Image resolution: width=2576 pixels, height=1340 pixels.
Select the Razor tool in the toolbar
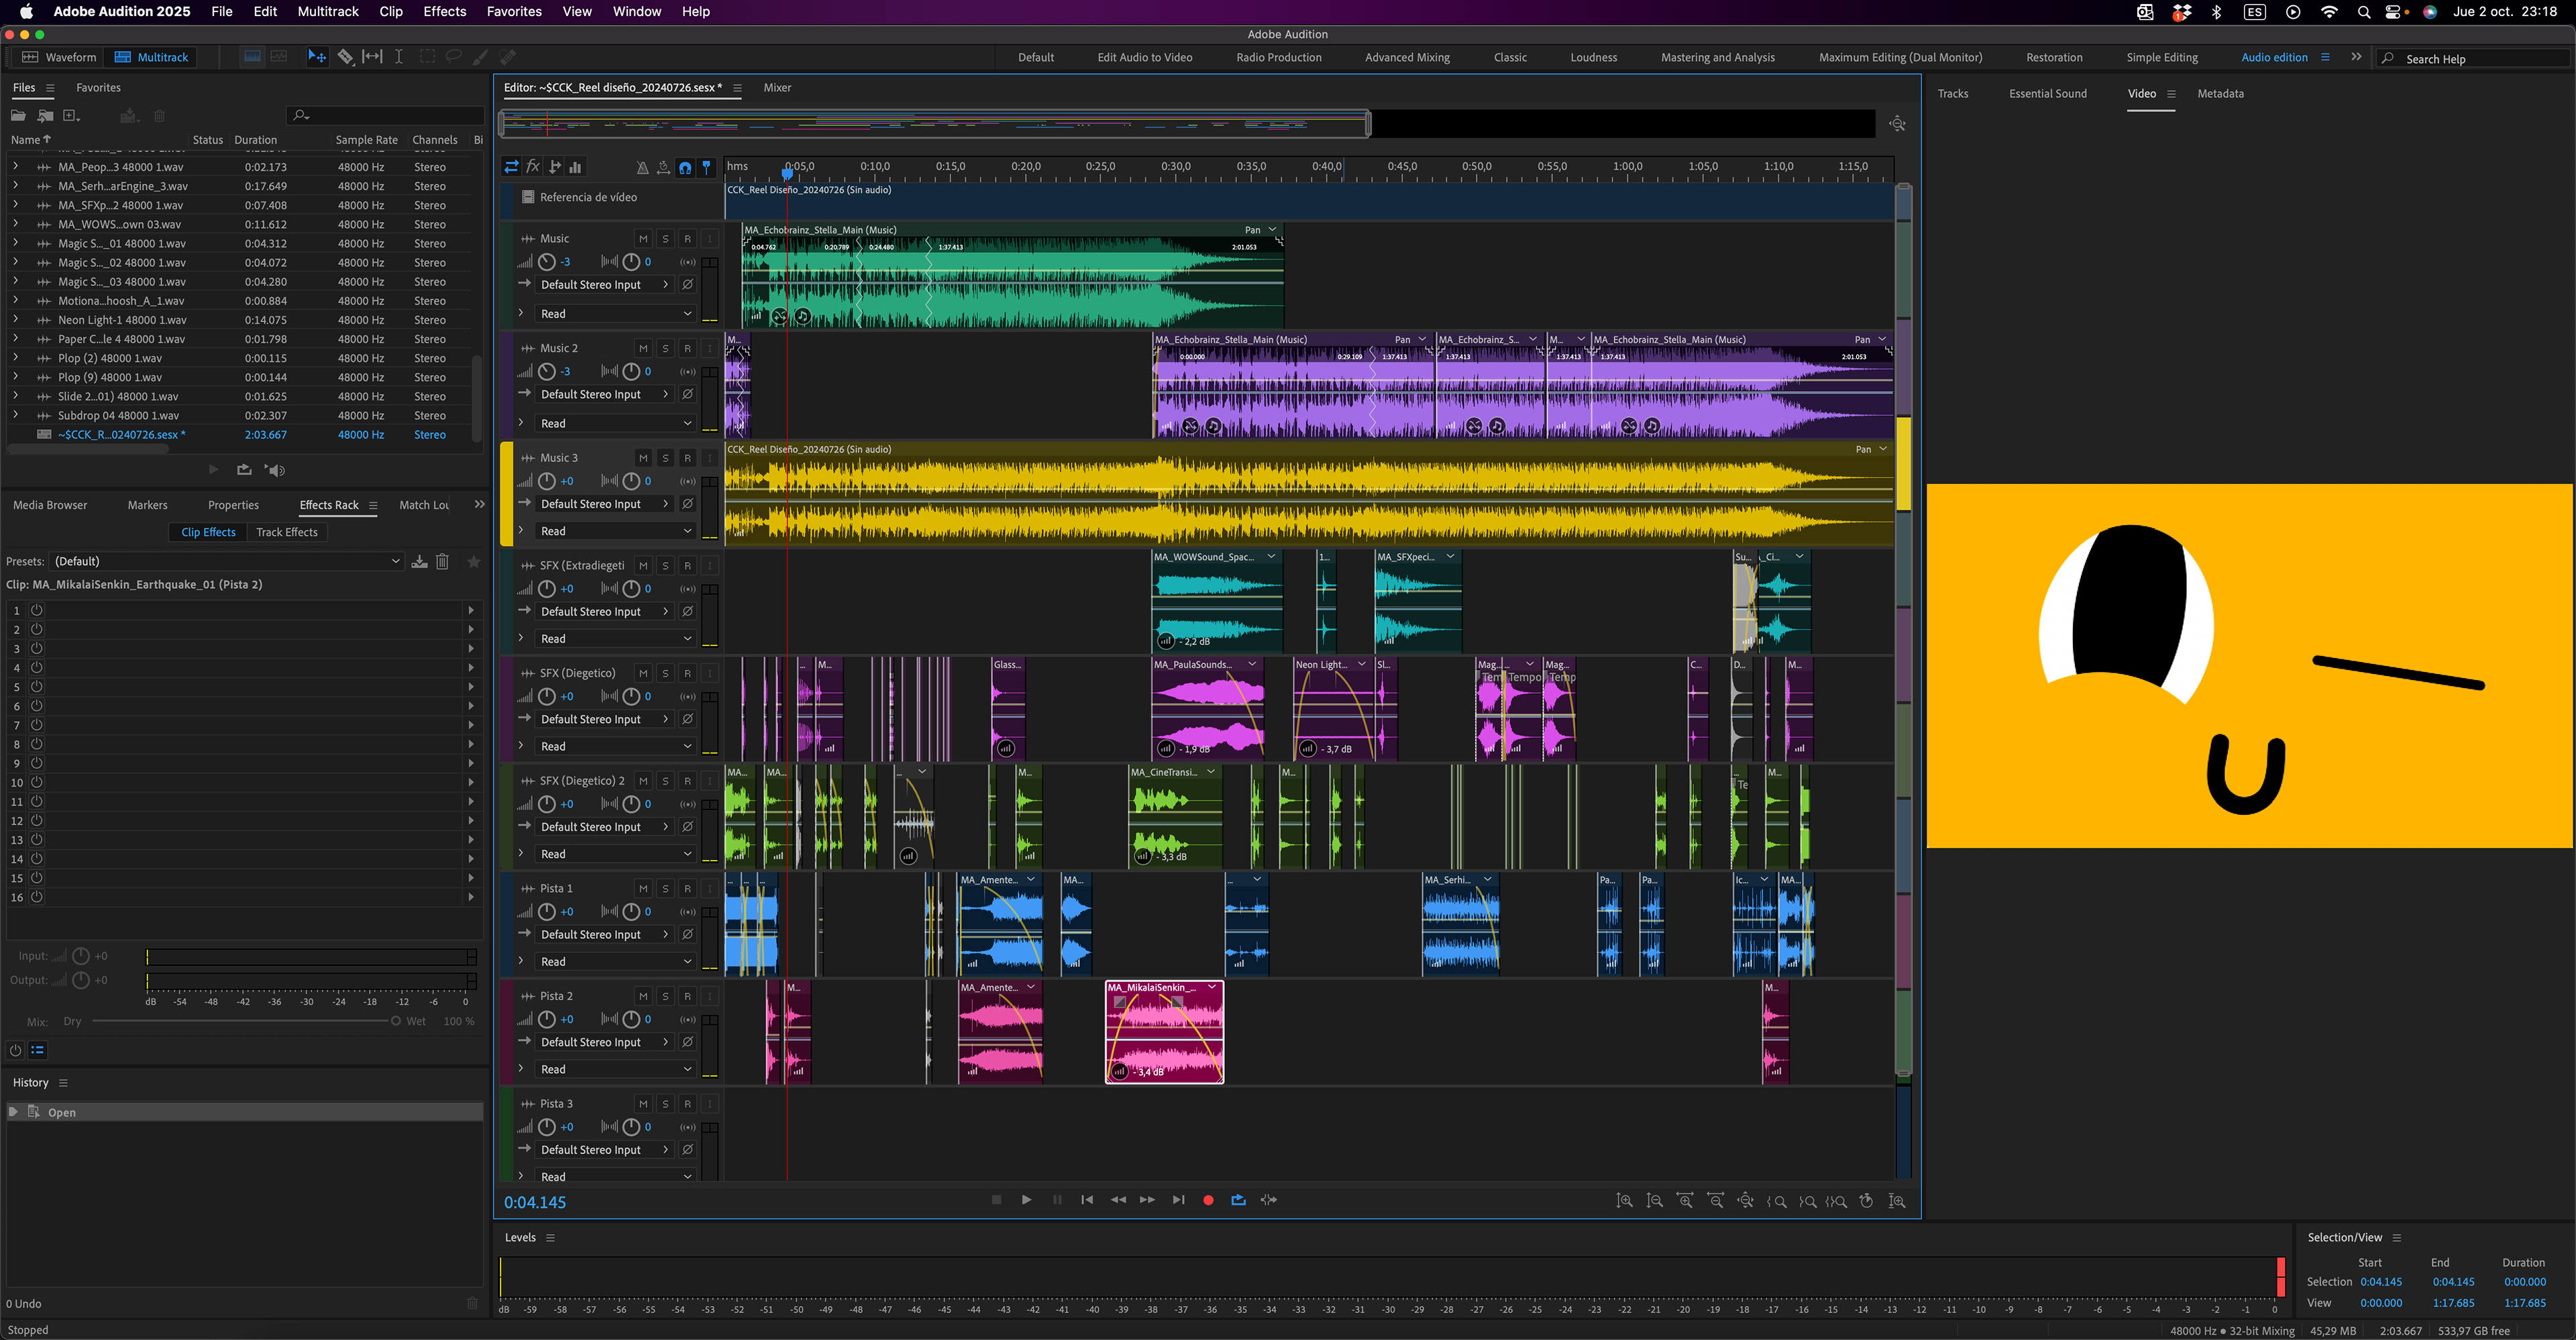345,57
